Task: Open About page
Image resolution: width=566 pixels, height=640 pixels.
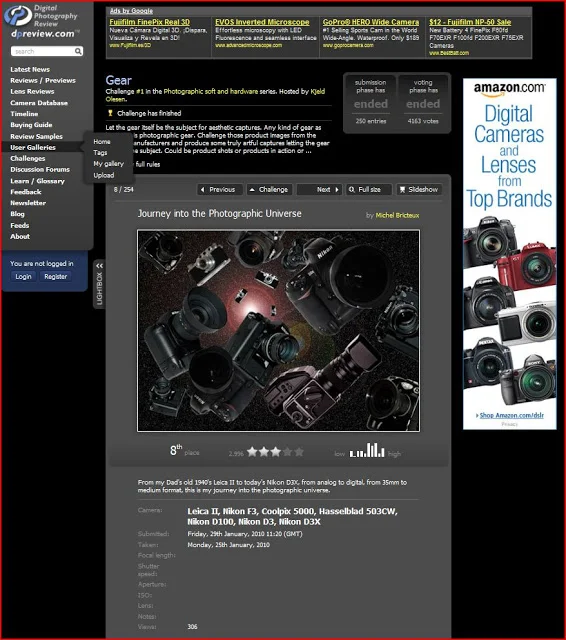Action: (x=20, y=236)
